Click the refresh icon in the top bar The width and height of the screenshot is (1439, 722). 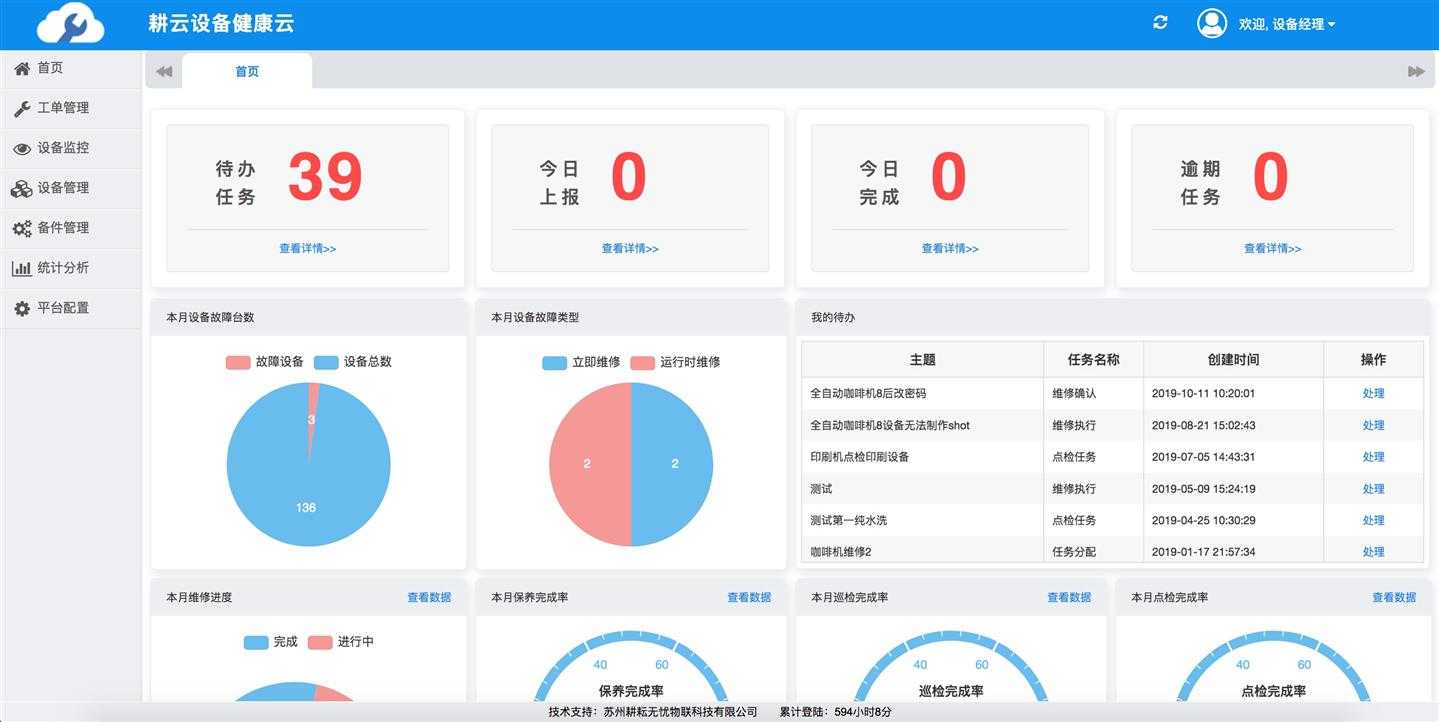[x=1159, y=22]
